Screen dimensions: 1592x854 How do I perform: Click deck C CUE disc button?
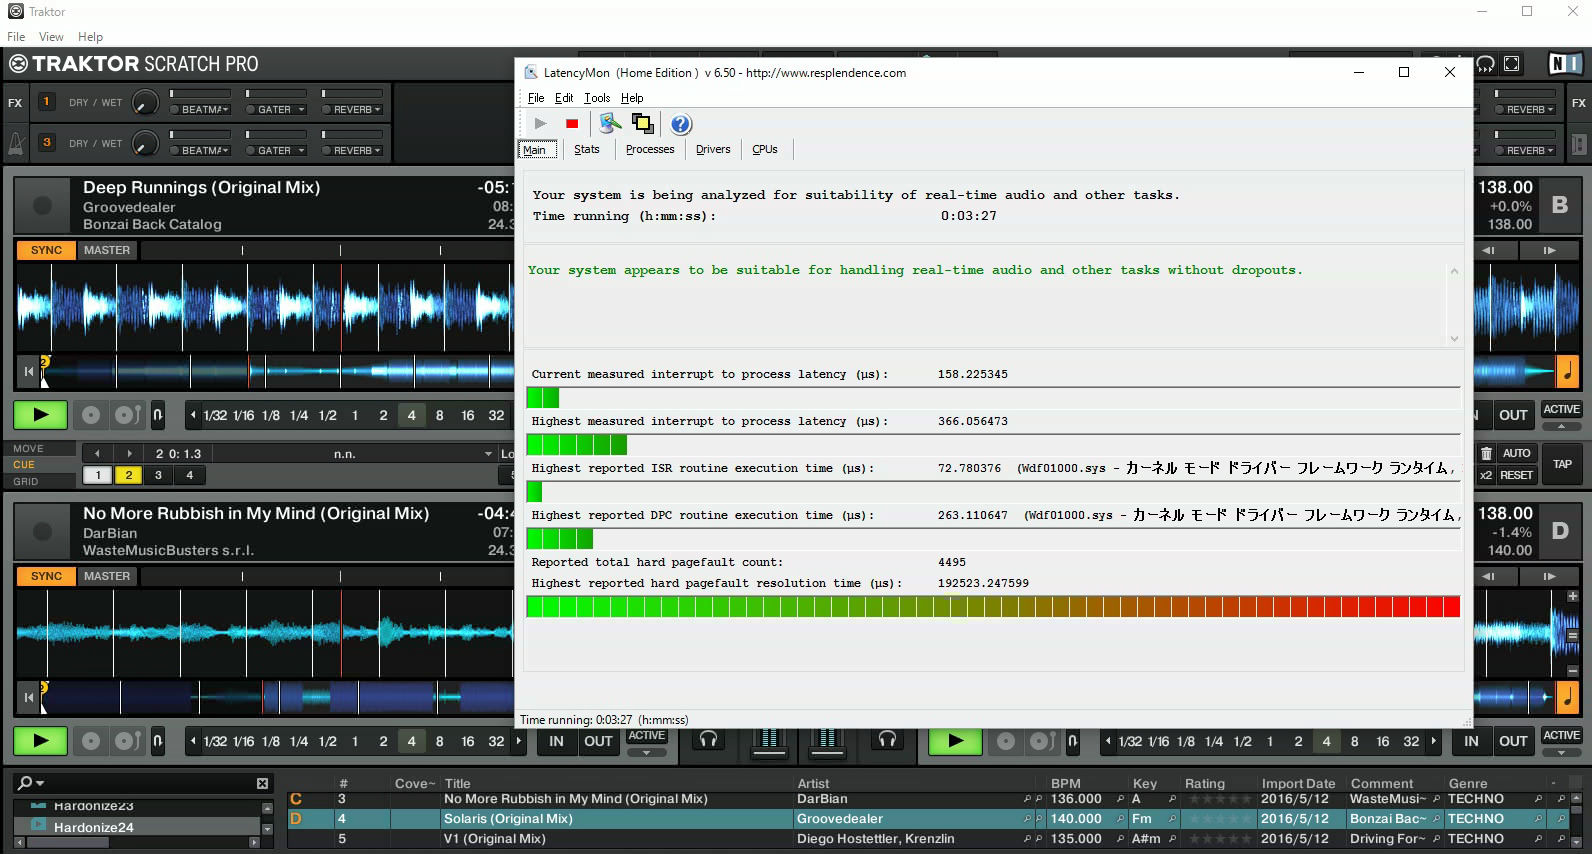point(91,741)
